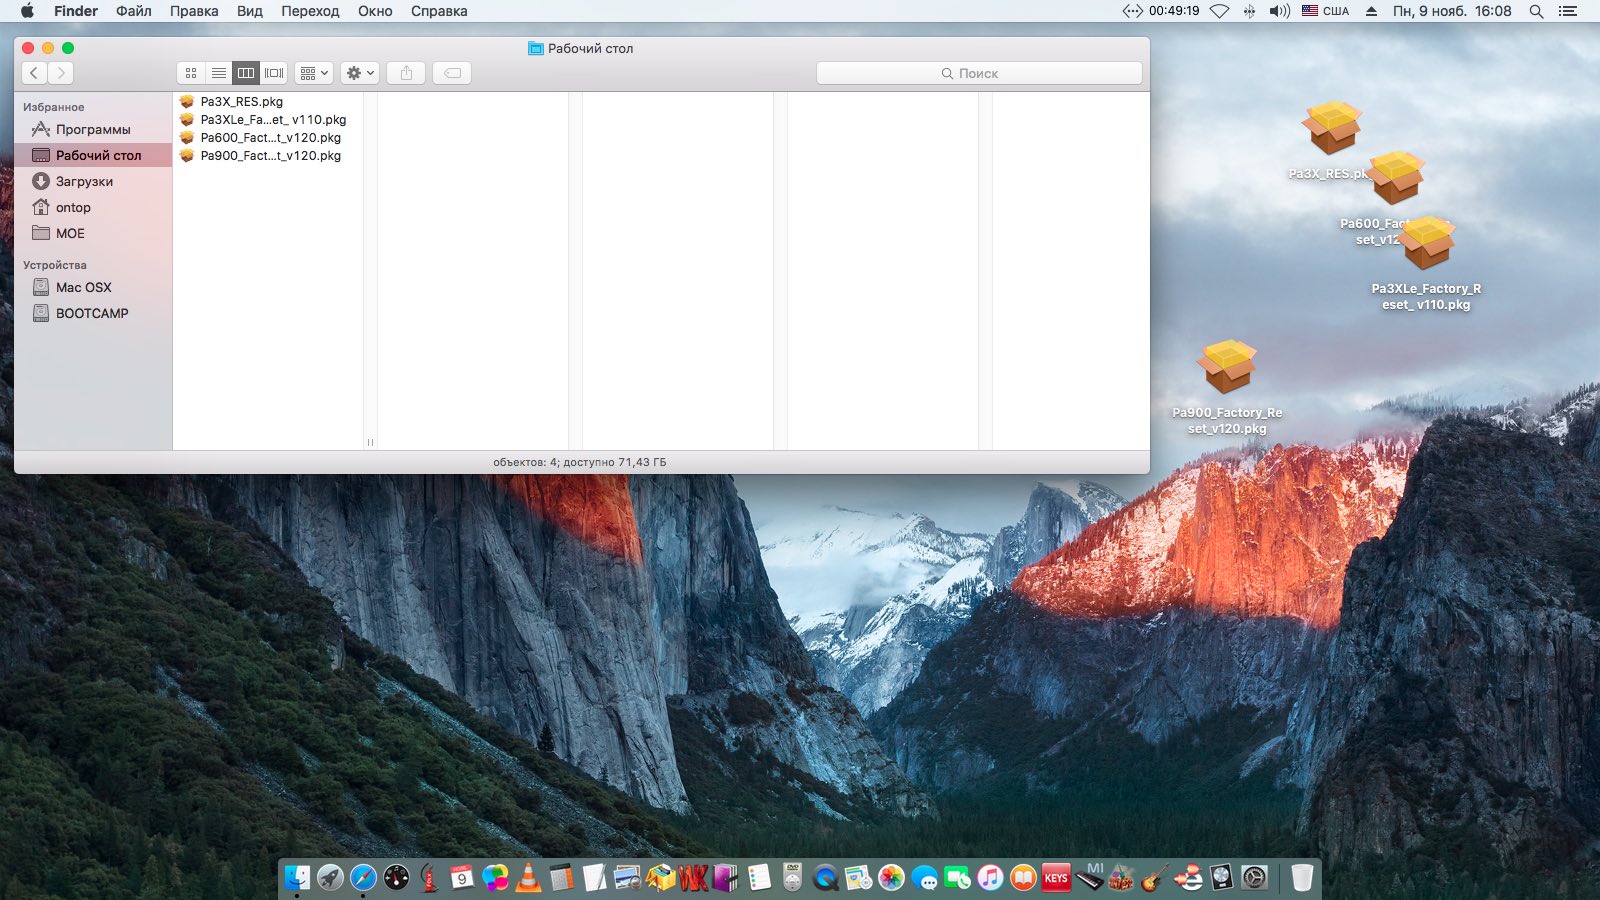
Task: Click the date and time in menu bar
Action: (1452, 11)
